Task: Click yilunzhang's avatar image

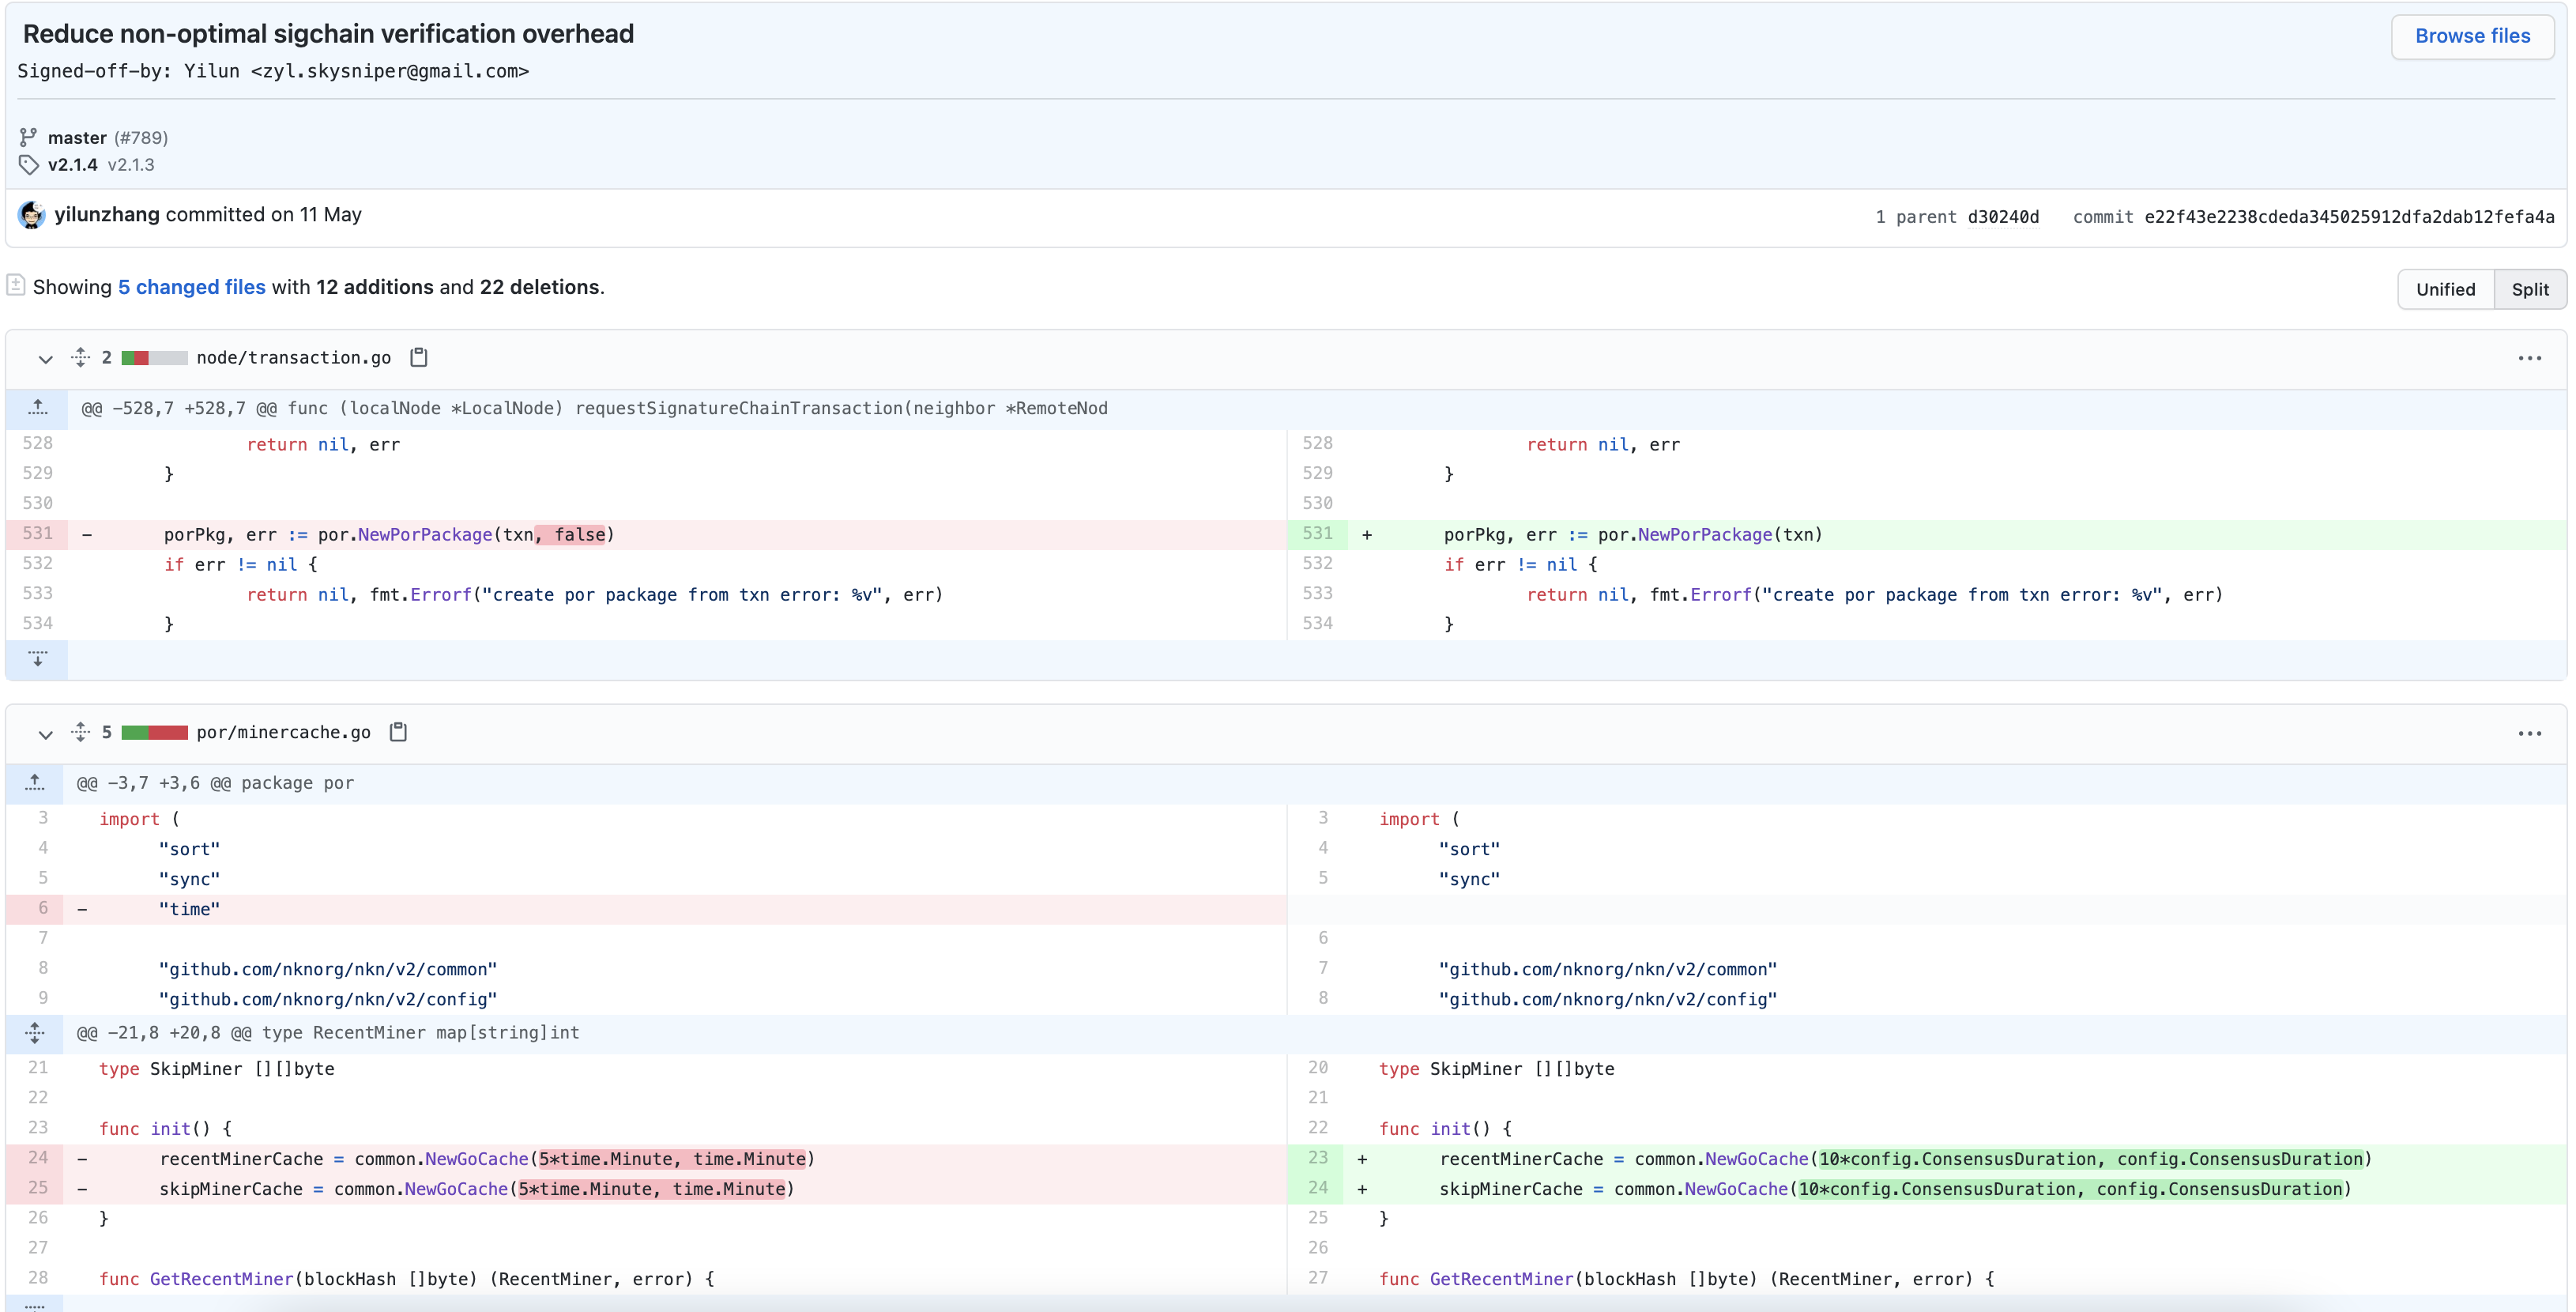Action: (x=31, y=215)
